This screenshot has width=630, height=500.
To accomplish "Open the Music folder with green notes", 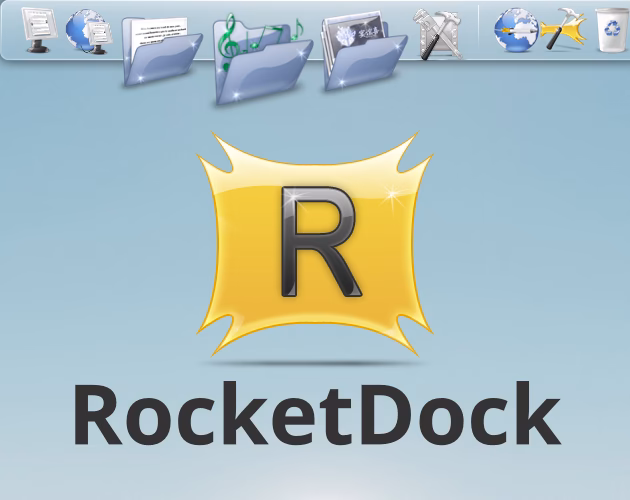I will pos(262,58).
